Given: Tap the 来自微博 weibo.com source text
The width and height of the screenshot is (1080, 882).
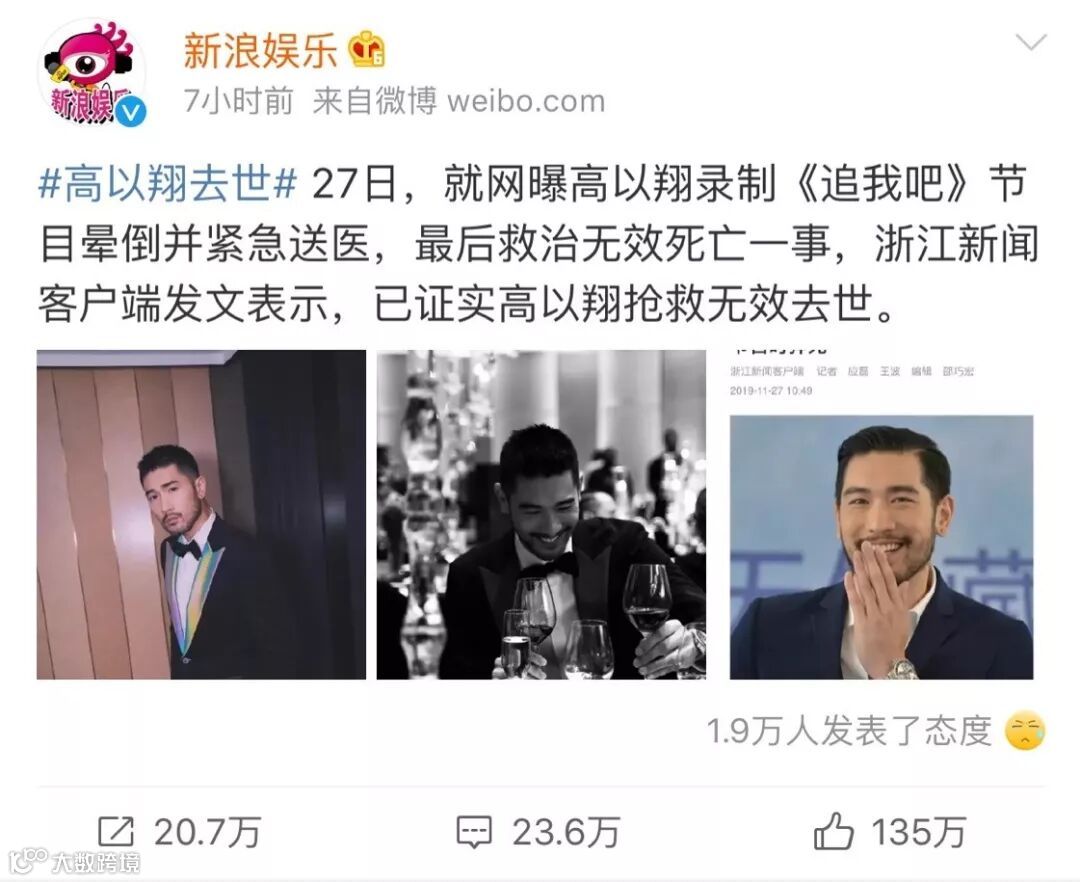Looking at the screenshot, I should [x=459, y=101].
